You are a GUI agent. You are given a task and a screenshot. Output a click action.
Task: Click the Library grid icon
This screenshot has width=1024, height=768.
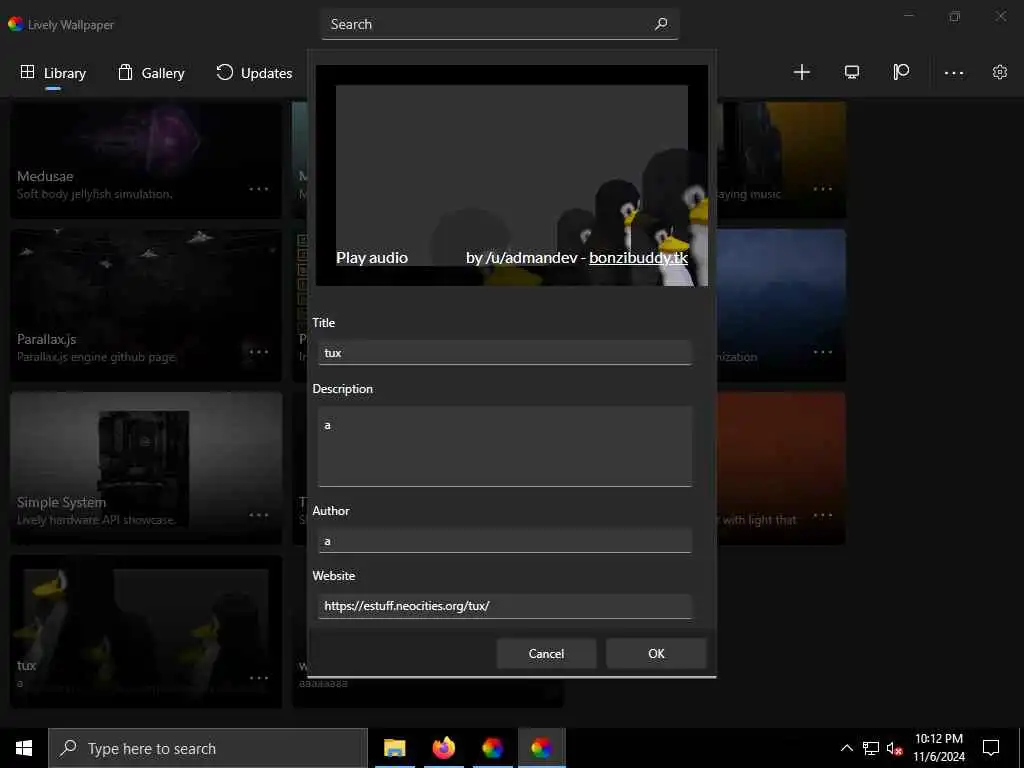tap(27, 72)
